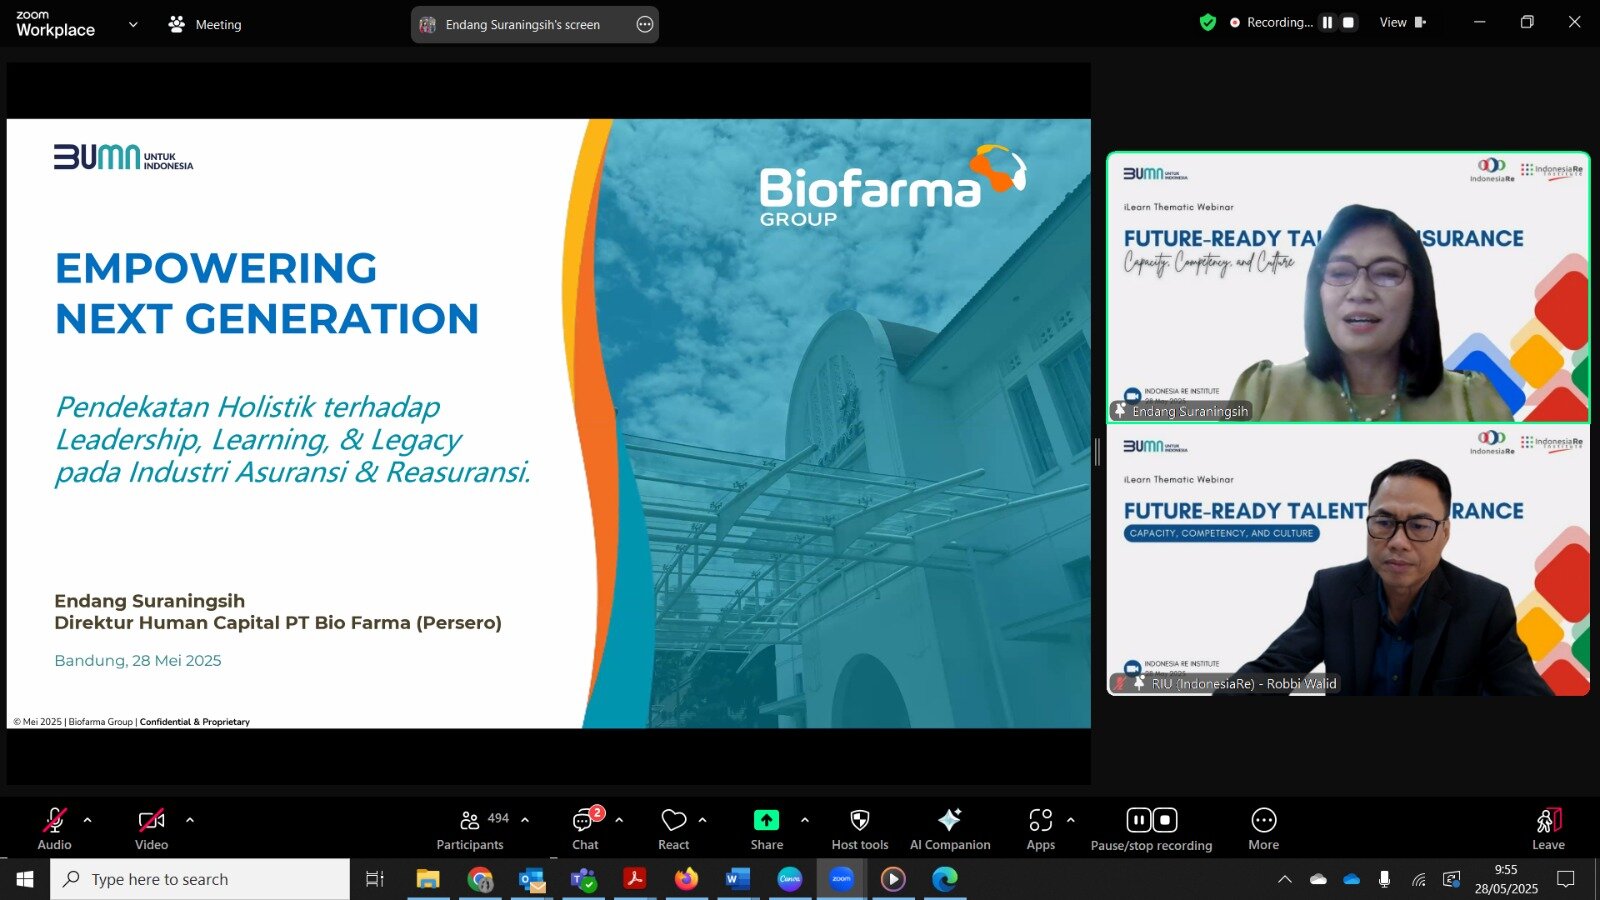Stop recording in bottom toolbar
This screenshot has height=900, width=1600.
[1165, 820]
